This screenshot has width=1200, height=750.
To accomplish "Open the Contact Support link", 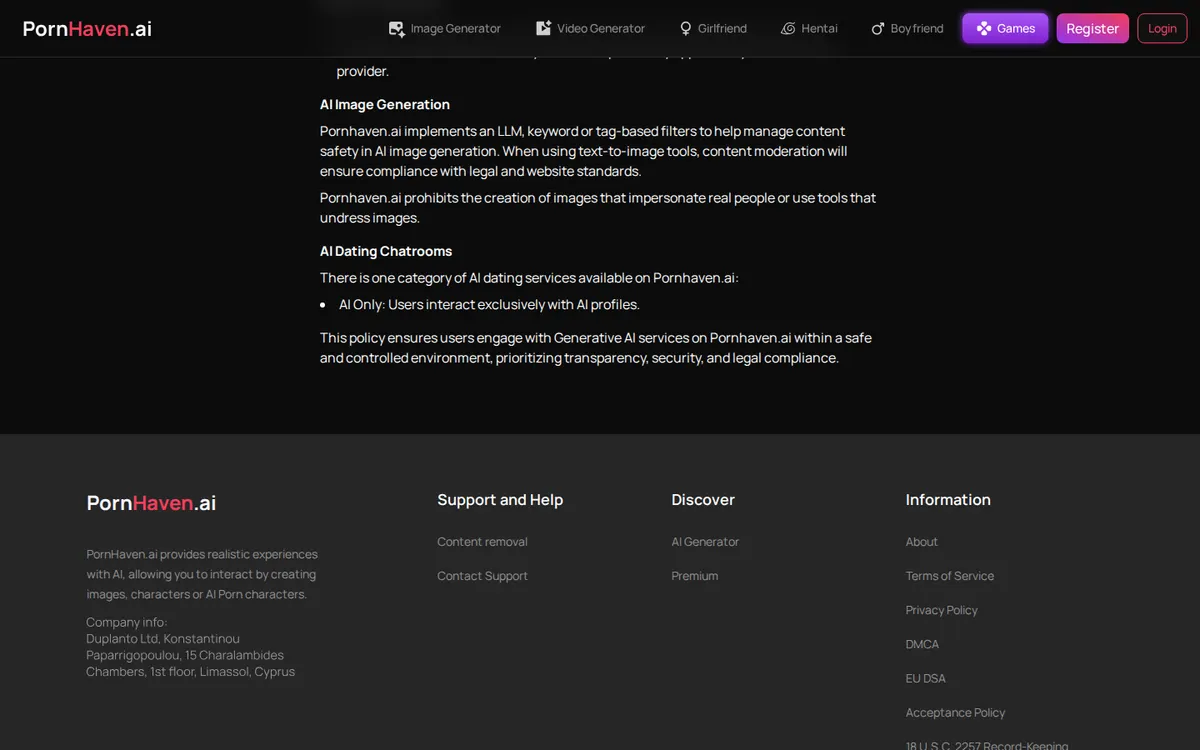I will [482, 576].
